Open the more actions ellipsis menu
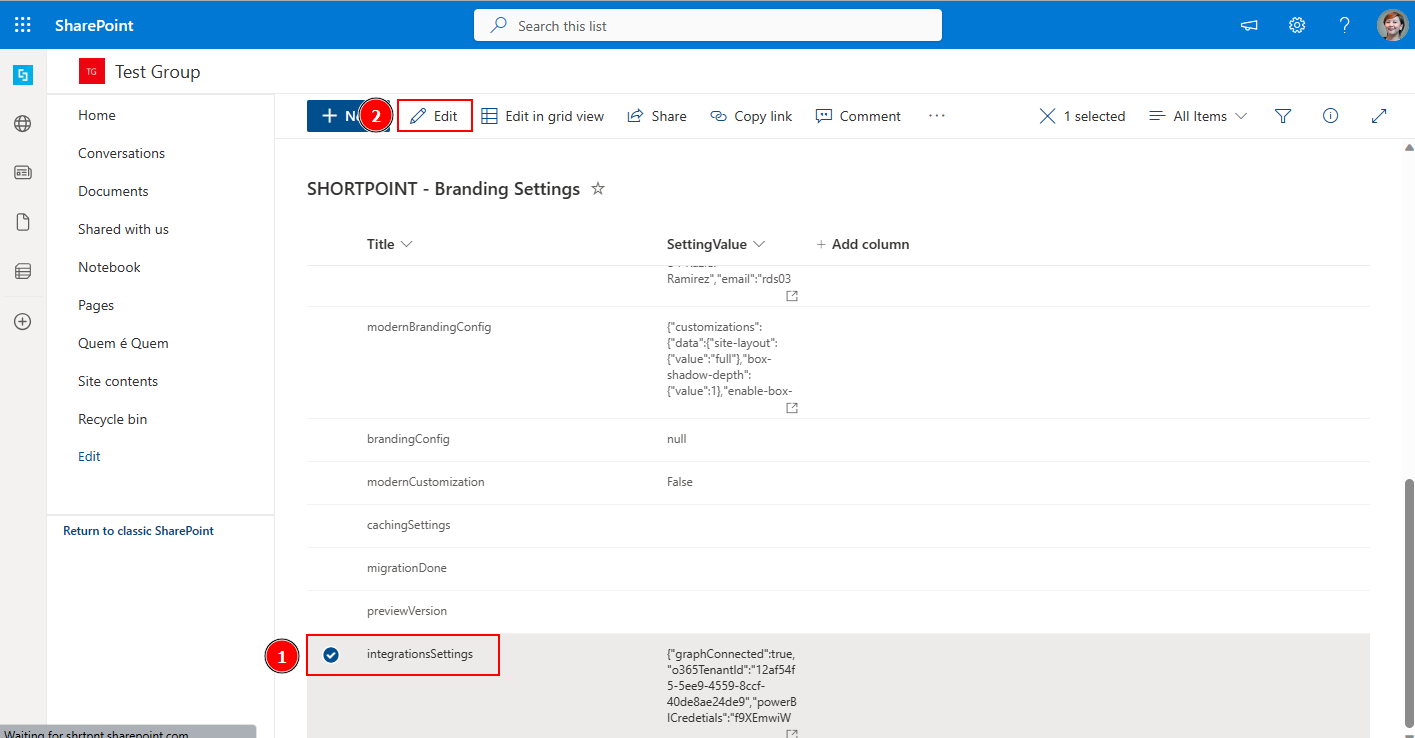 (936, 116)
